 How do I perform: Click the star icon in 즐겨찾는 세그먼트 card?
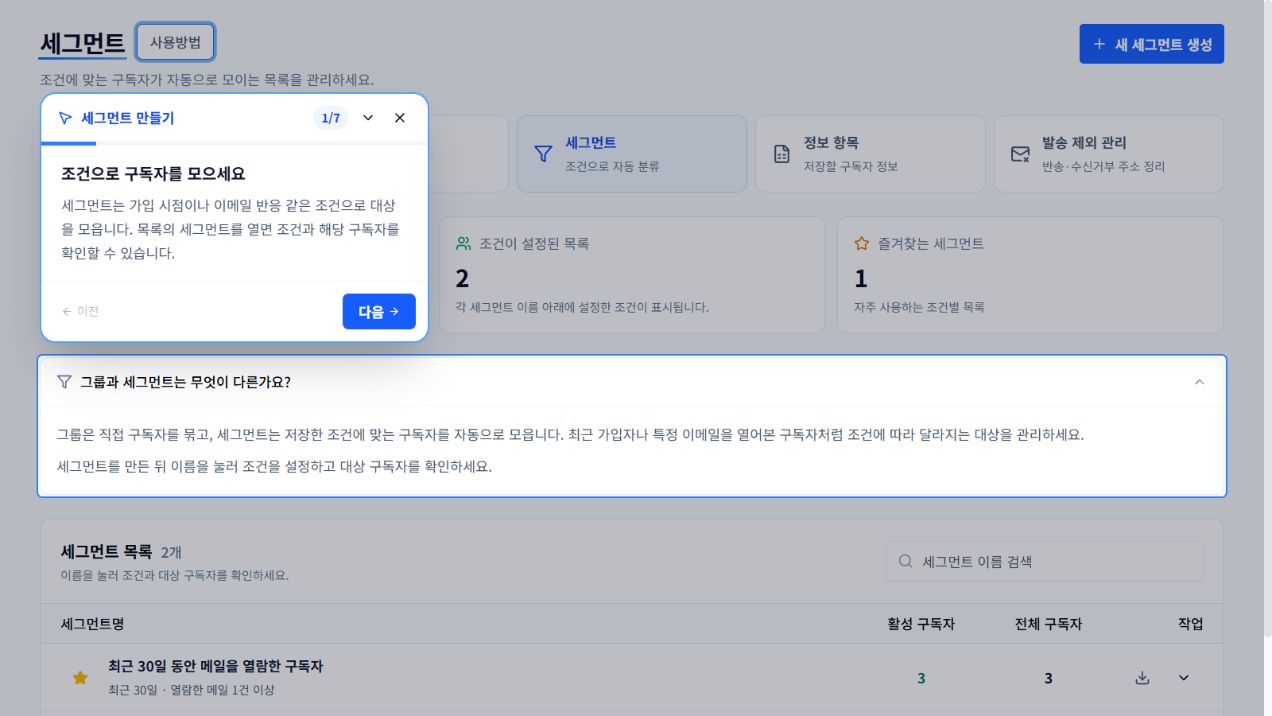pyautogui.click(x=861, y=243)
